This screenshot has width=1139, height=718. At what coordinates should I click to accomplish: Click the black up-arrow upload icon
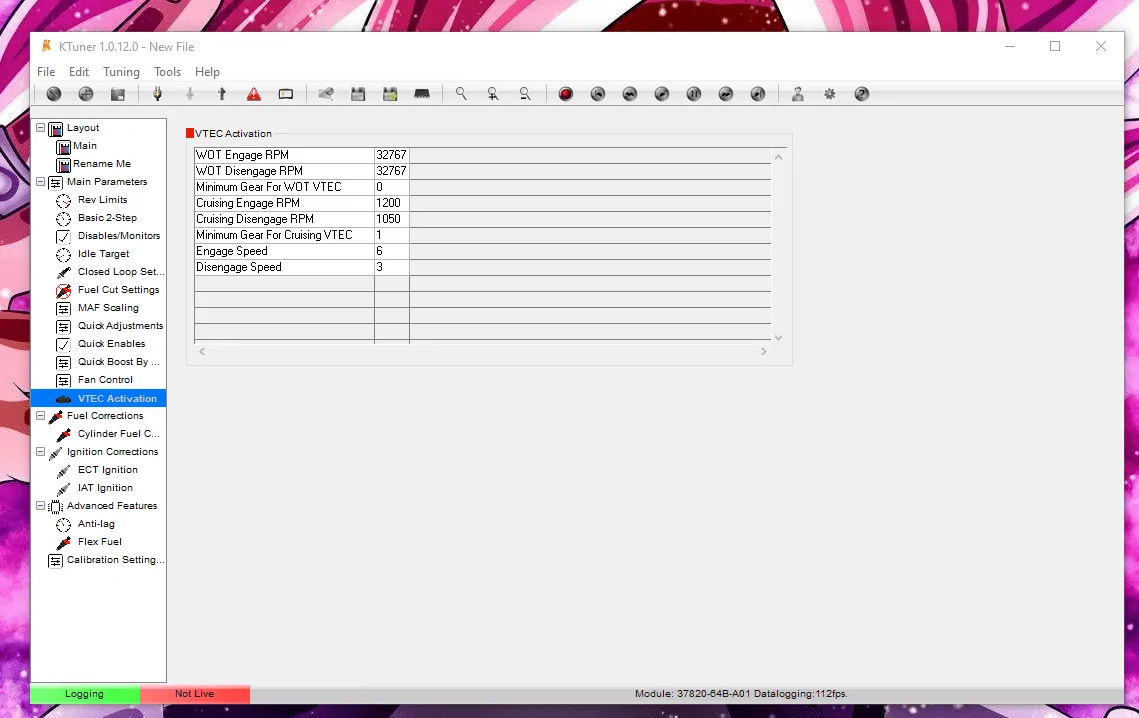click(x=222, y=94)
